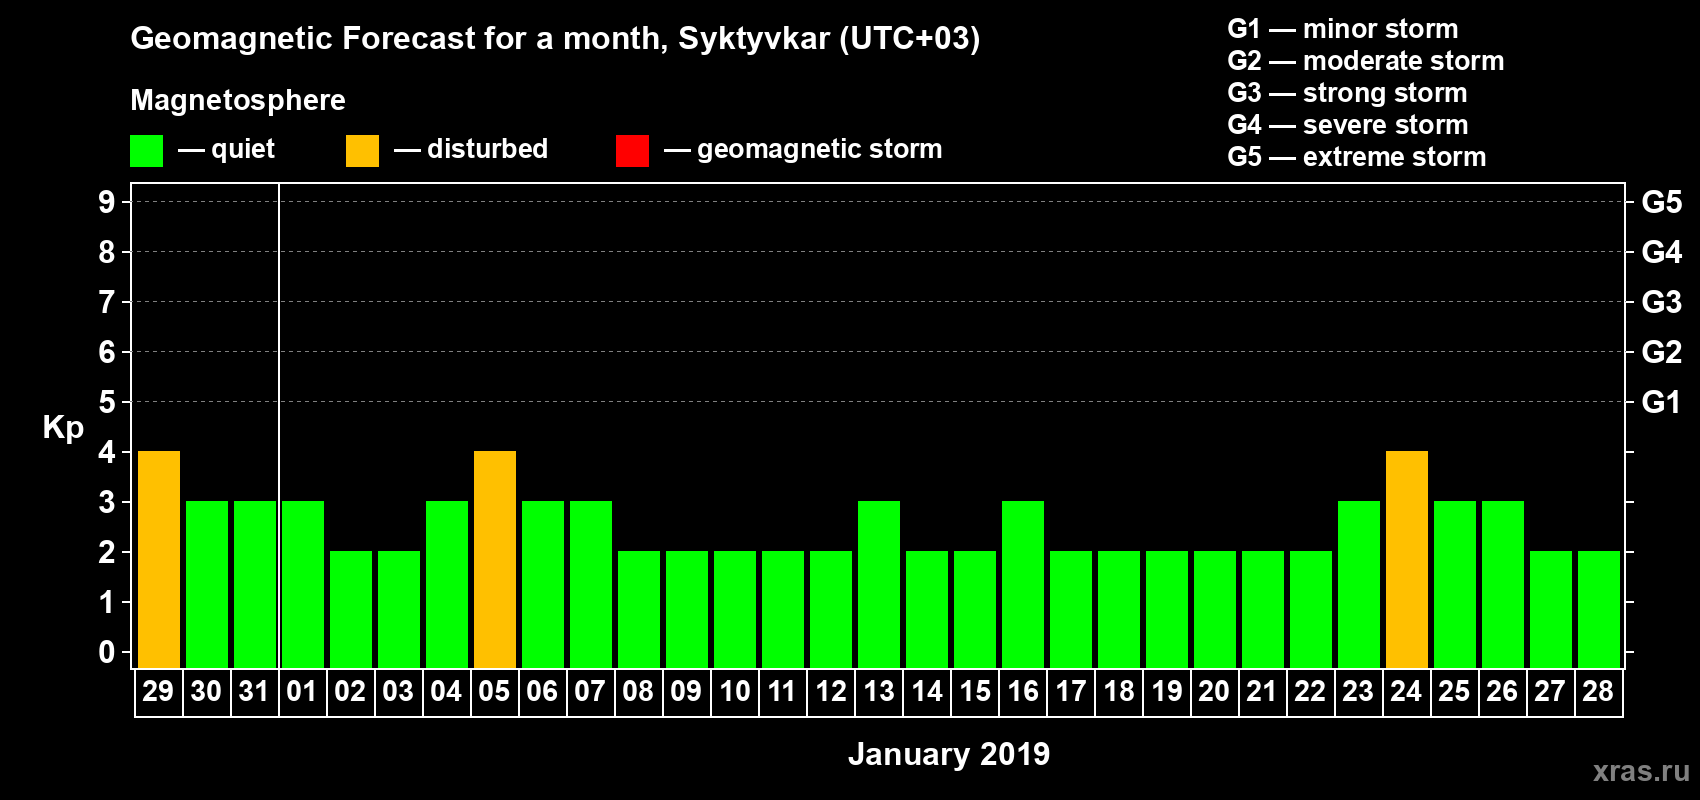Click the green bar for day 13
Screen dimensions: 1700x800
tap(879, 584)
